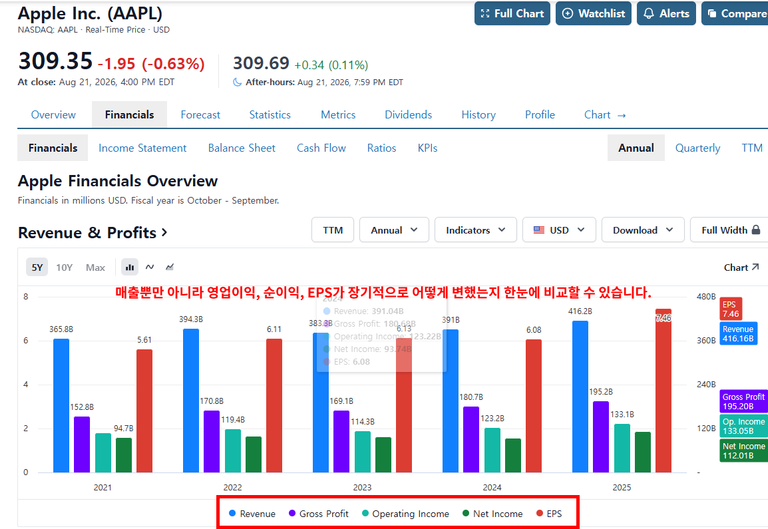Click the Revenue 416.16B axis label
768x529 pixels.
point(738,334)
